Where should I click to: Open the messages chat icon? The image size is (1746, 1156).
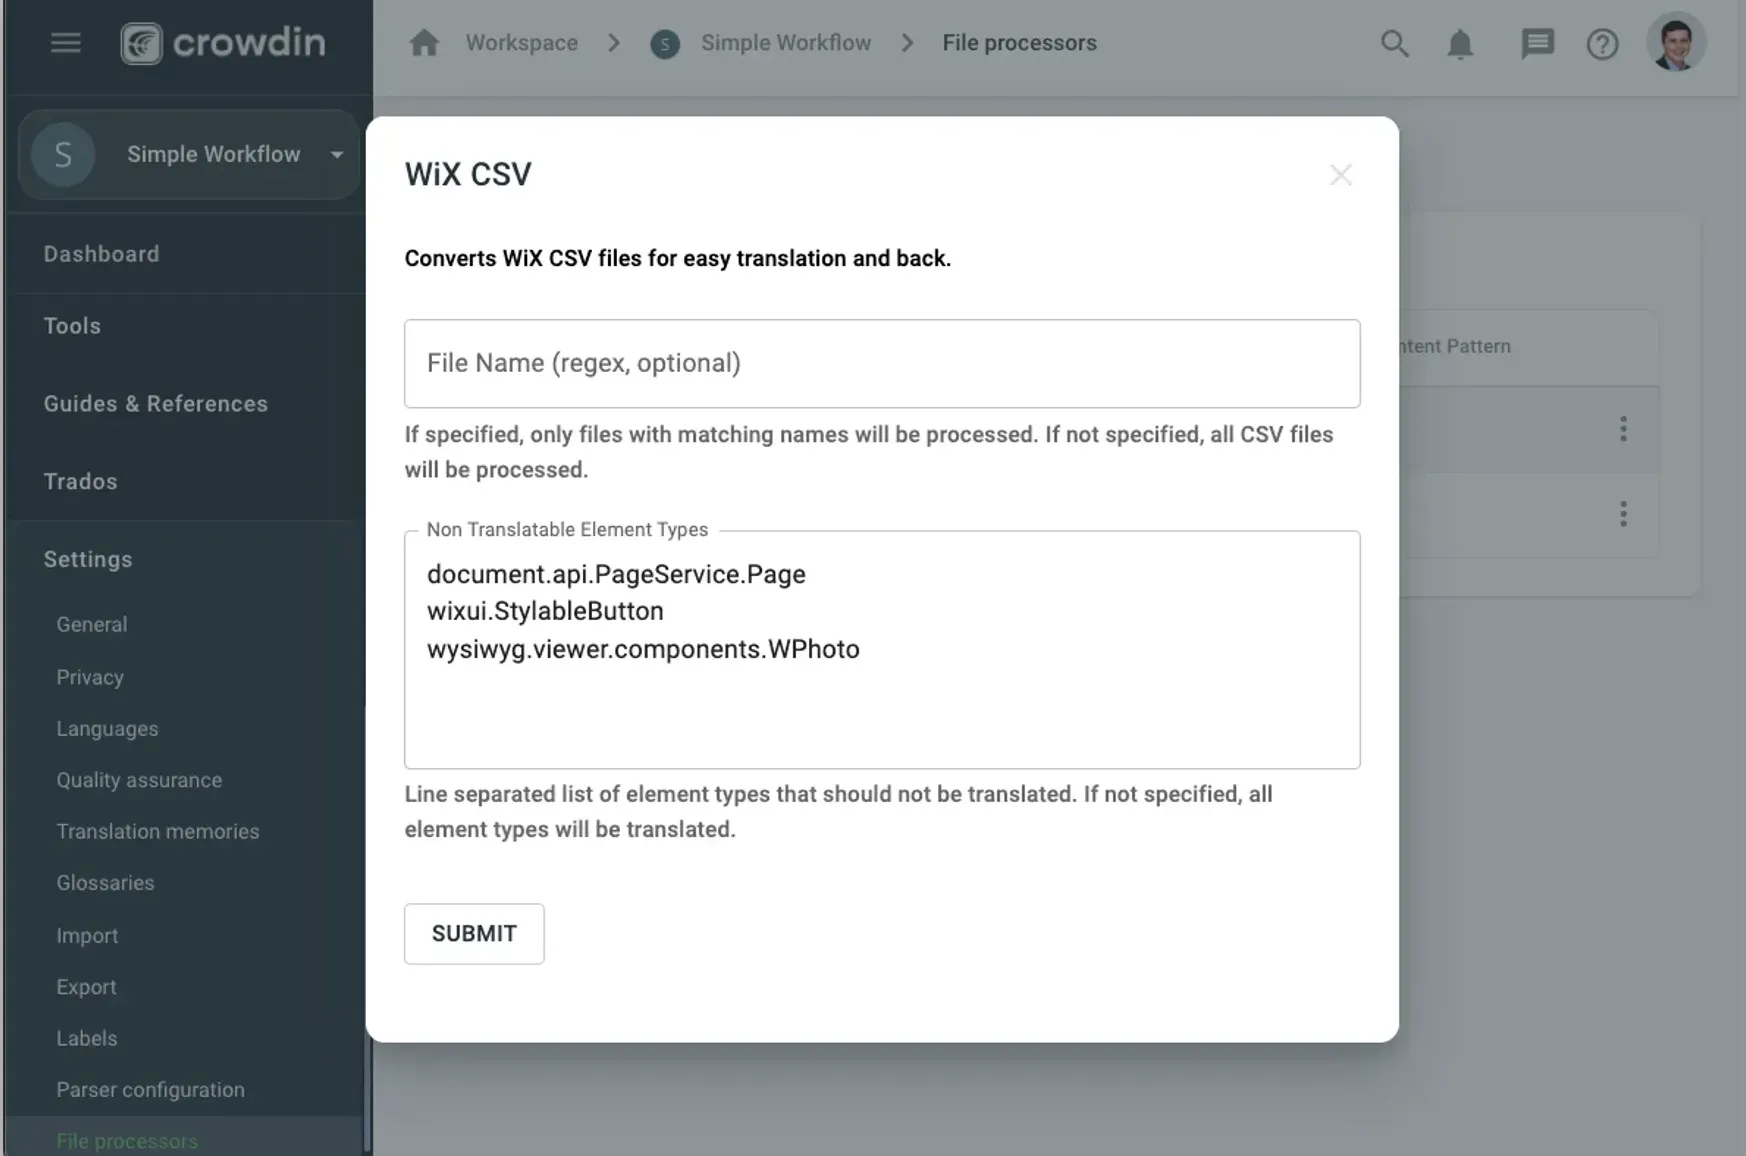[x=1538, y=44]
